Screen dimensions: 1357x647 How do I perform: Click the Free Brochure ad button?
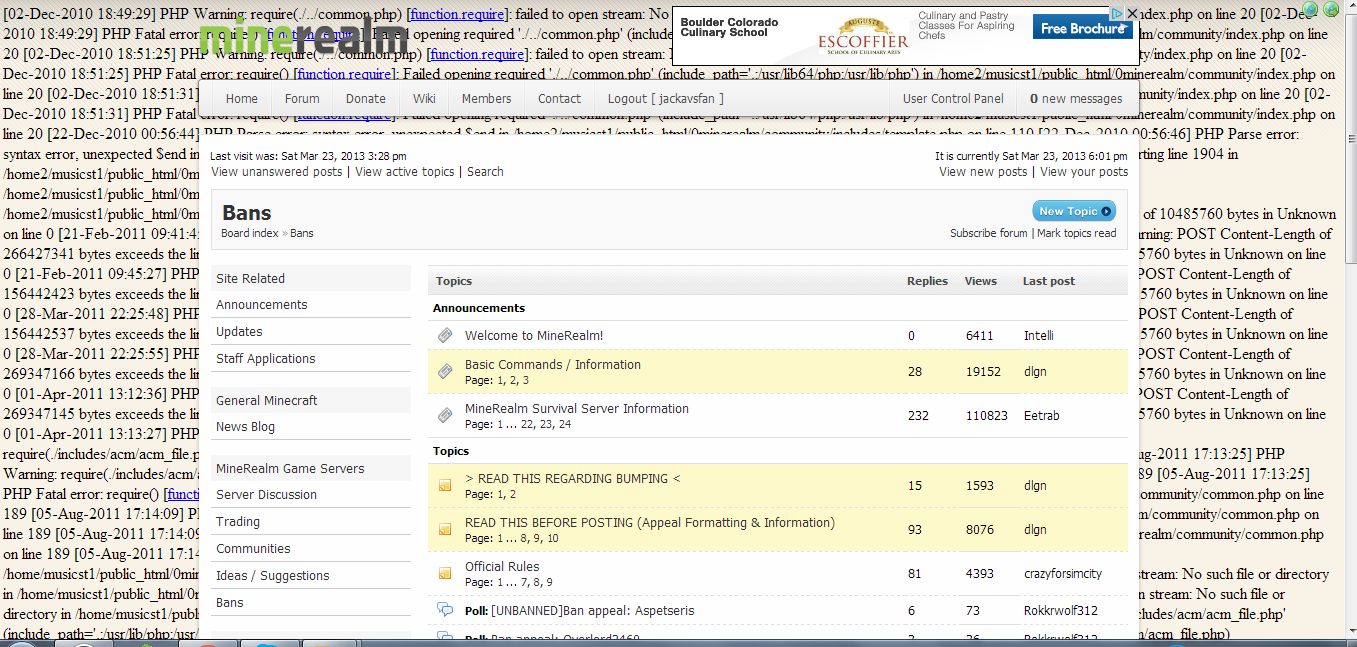coord(1081,29)
